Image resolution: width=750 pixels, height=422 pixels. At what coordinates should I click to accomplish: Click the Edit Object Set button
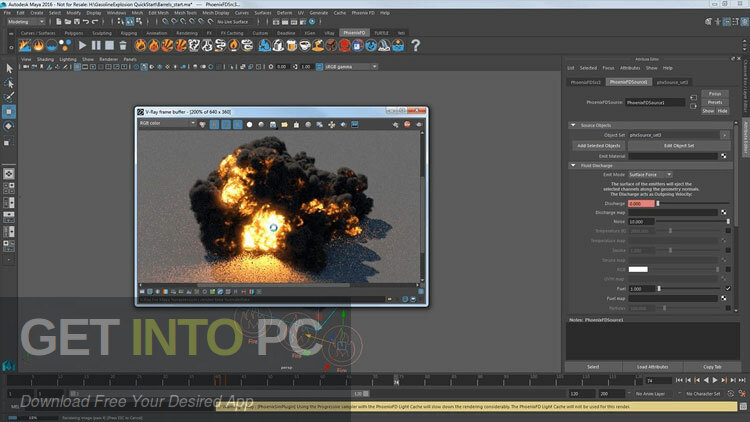click(x=679, y=145)
